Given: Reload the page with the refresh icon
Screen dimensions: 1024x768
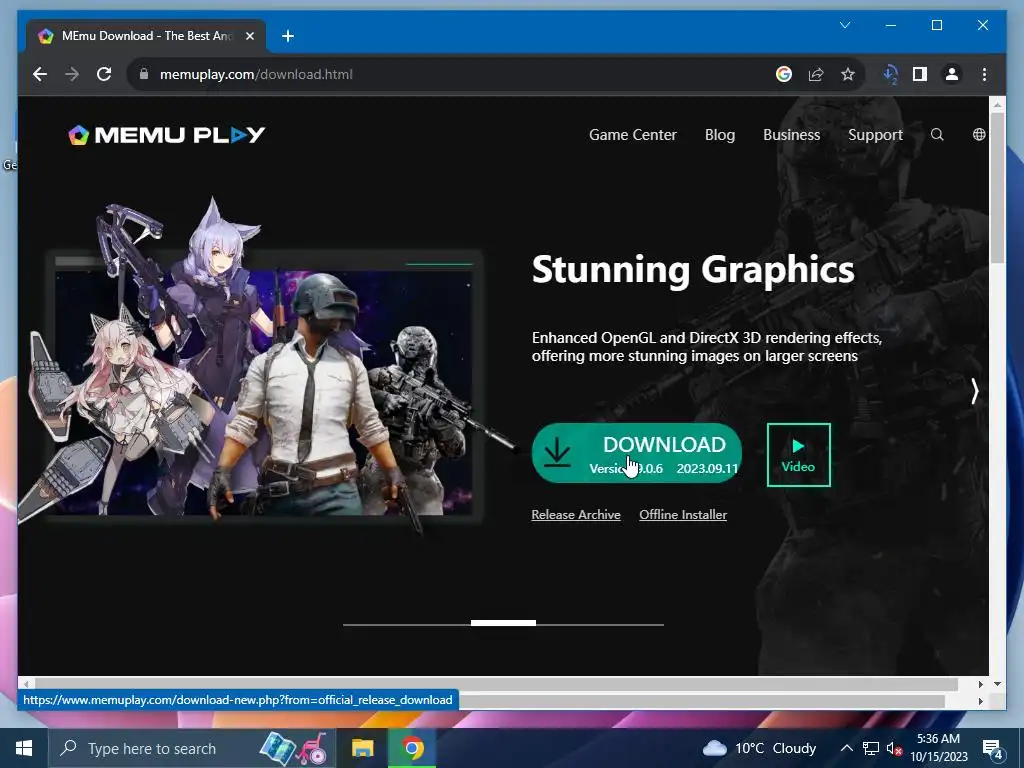Looking at the screenshot, I should (x=104, y=74).
